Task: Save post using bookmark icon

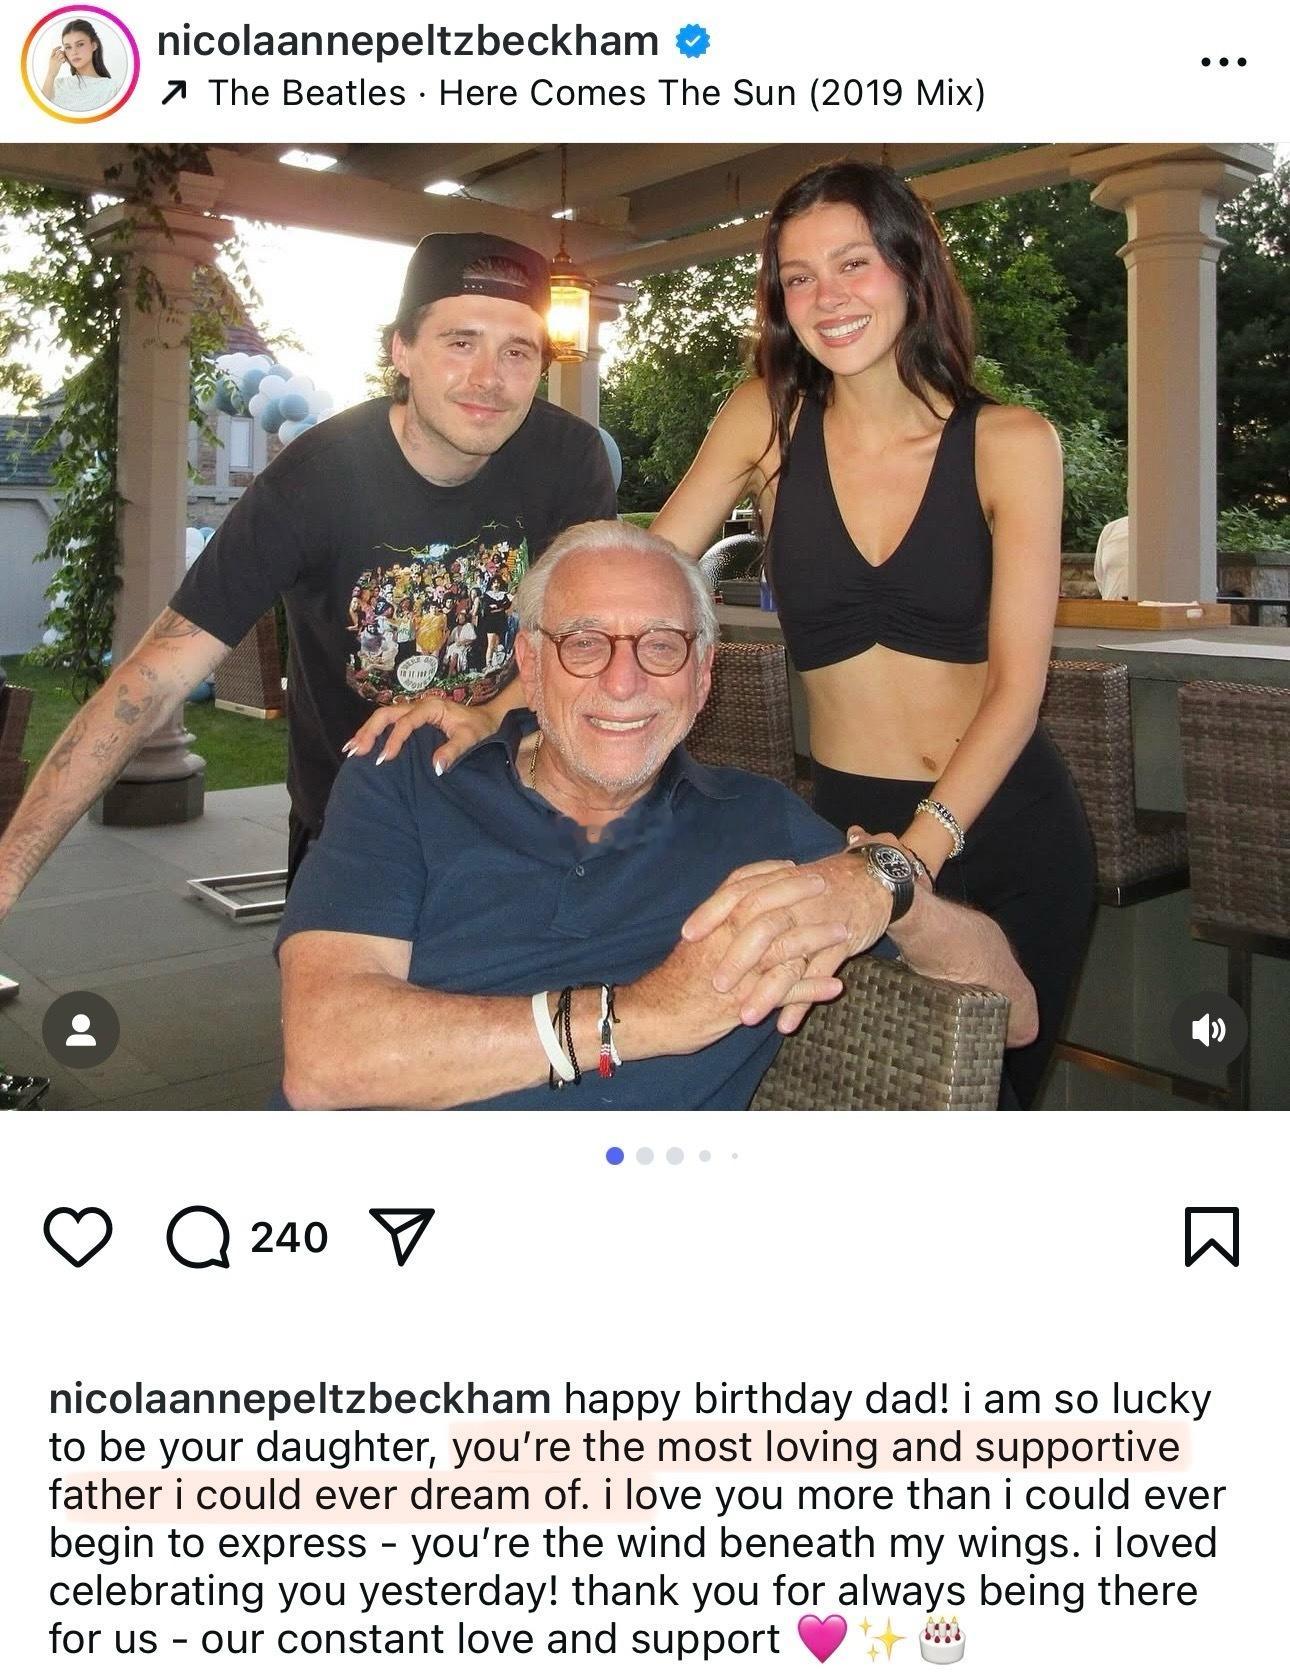Action: (1212, 1237)
